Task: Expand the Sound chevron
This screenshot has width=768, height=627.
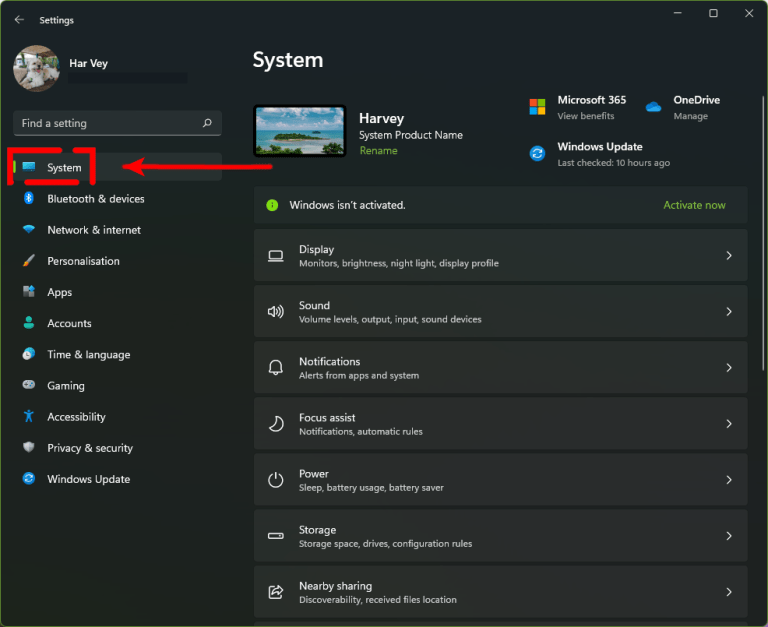Action: coord(729,312)
